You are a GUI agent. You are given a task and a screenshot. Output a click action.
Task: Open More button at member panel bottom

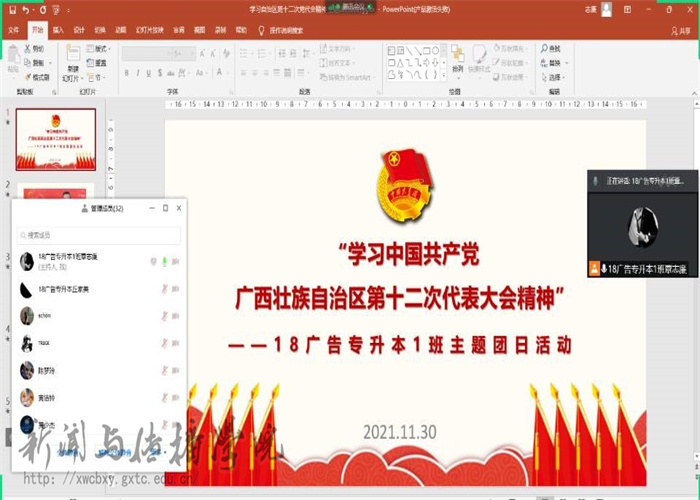[159, 453]
